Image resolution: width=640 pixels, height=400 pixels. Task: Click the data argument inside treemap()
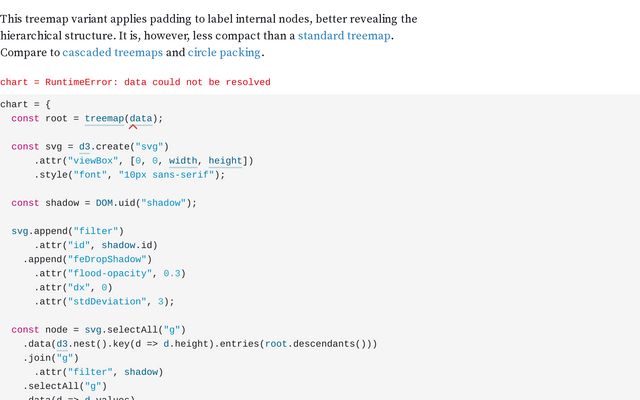141,118
